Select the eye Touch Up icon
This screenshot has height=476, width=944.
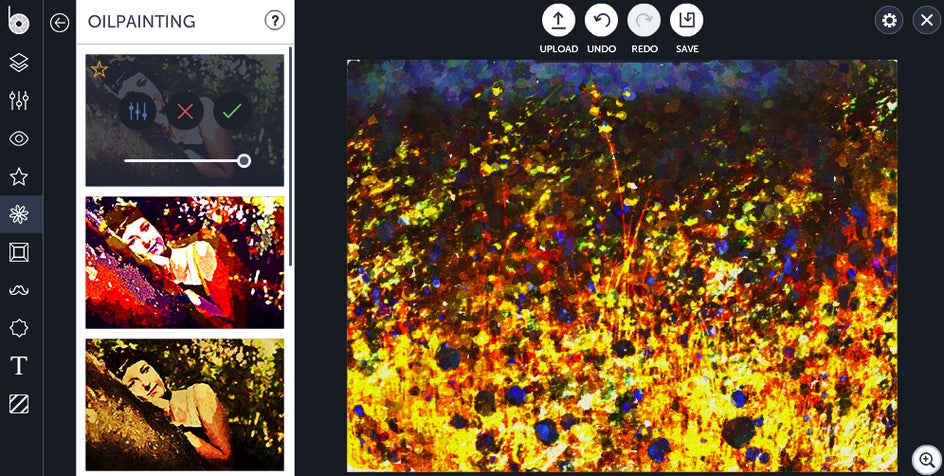(19, 138)
